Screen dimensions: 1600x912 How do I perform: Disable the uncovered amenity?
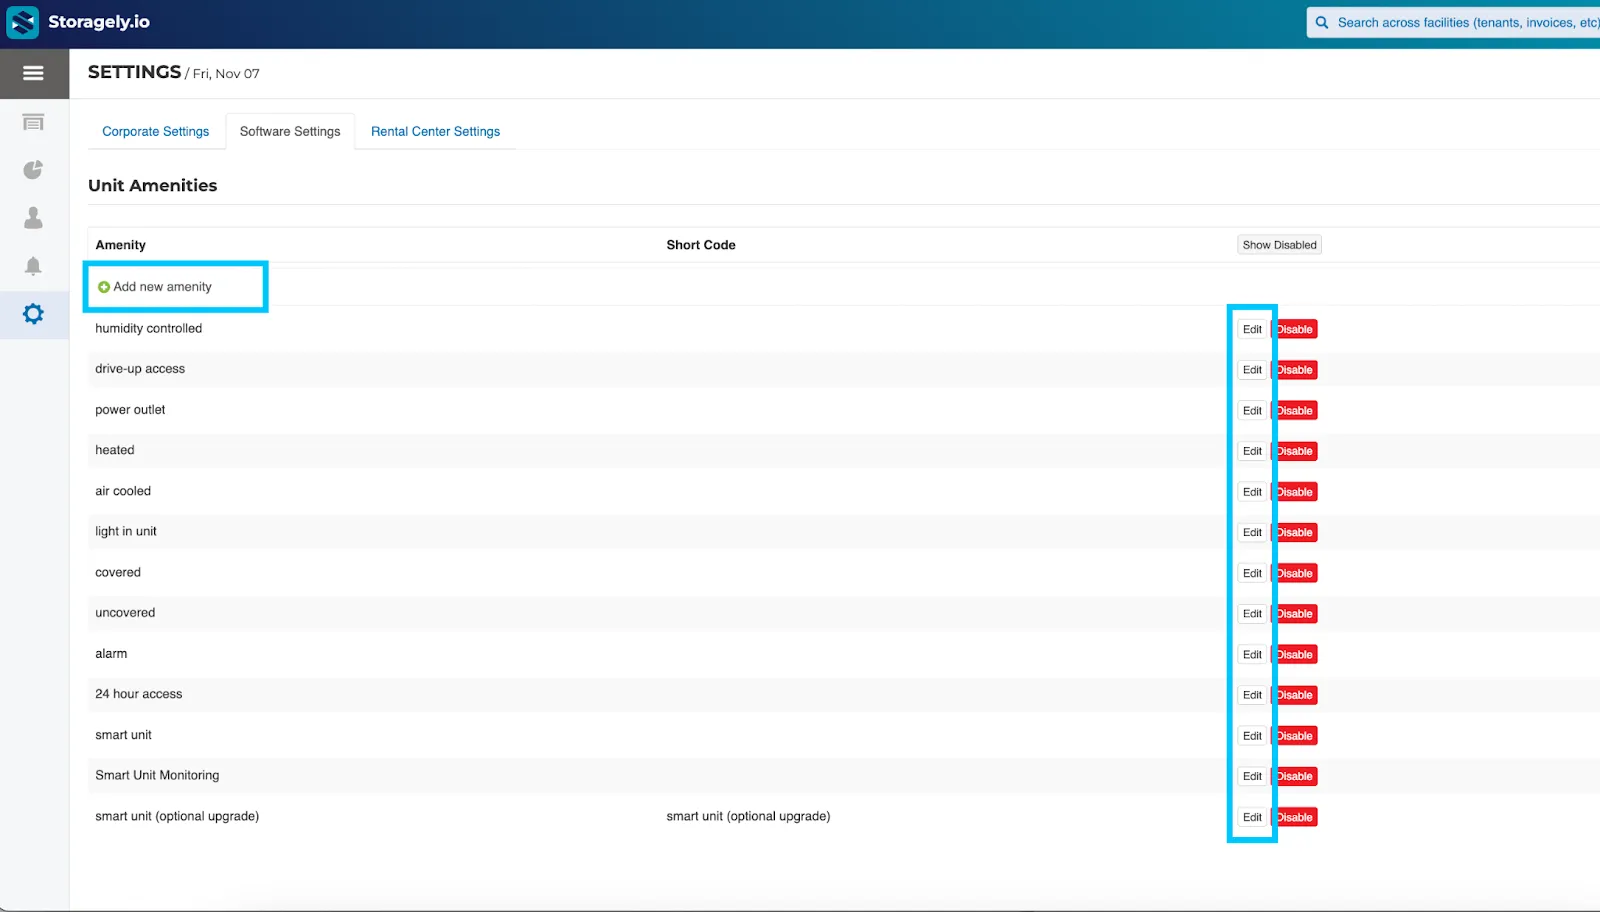point(1294,614)
